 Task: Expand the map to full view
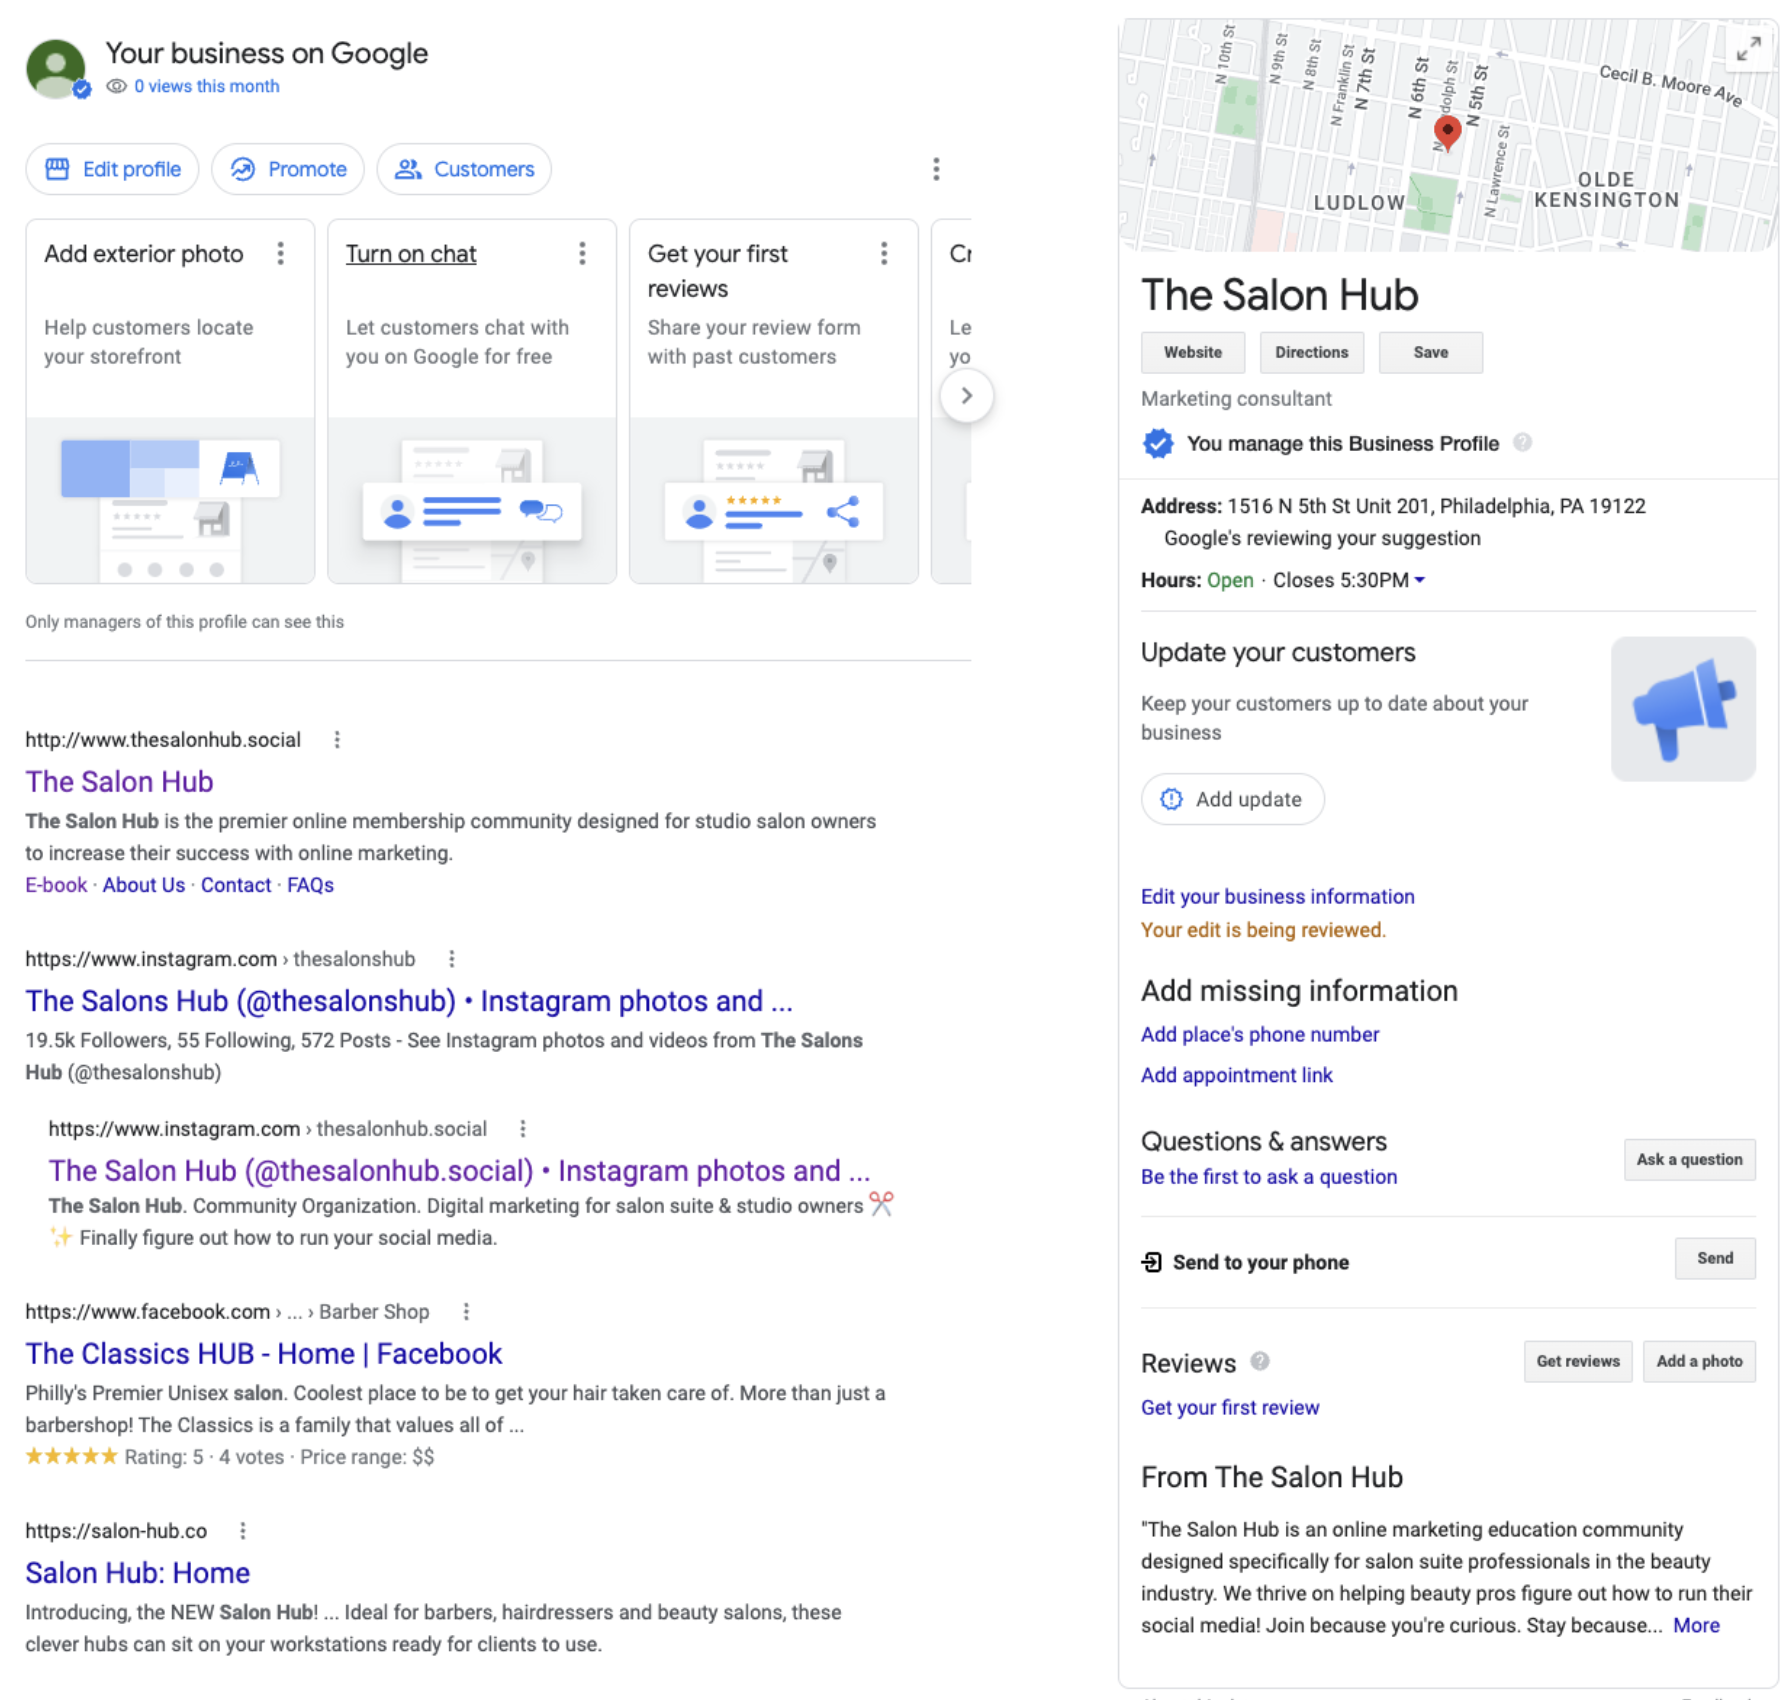pos(1748,48)
